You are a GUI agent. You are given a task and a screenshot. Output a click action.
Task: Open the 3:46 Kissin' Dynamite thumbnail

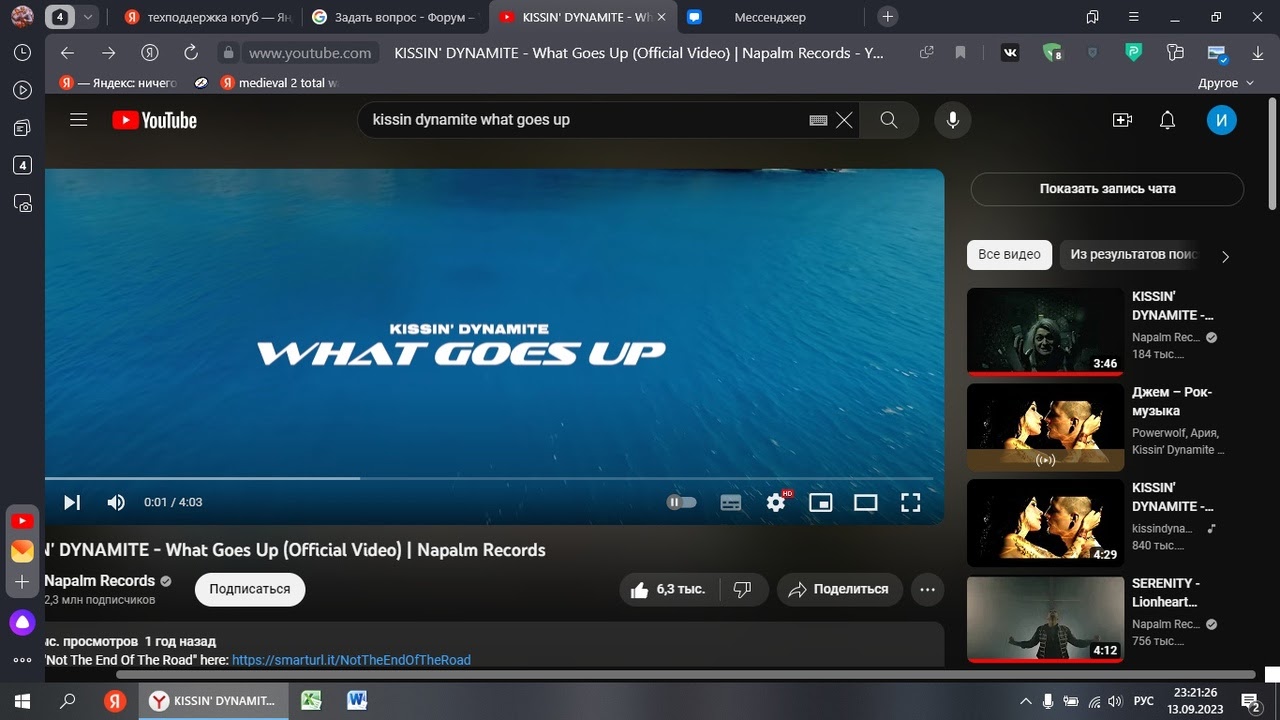1045,331
